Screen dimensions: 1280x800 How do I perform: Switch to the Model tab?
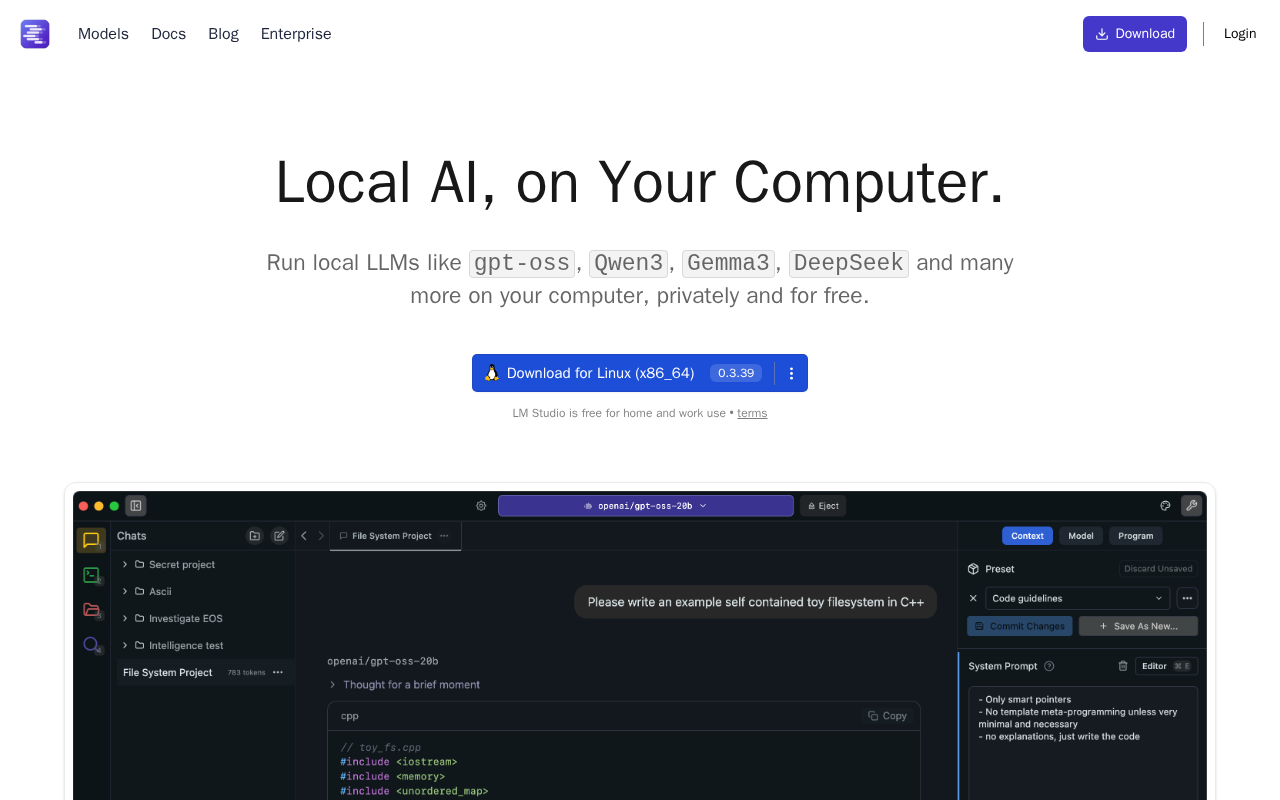coord(1080,536)
